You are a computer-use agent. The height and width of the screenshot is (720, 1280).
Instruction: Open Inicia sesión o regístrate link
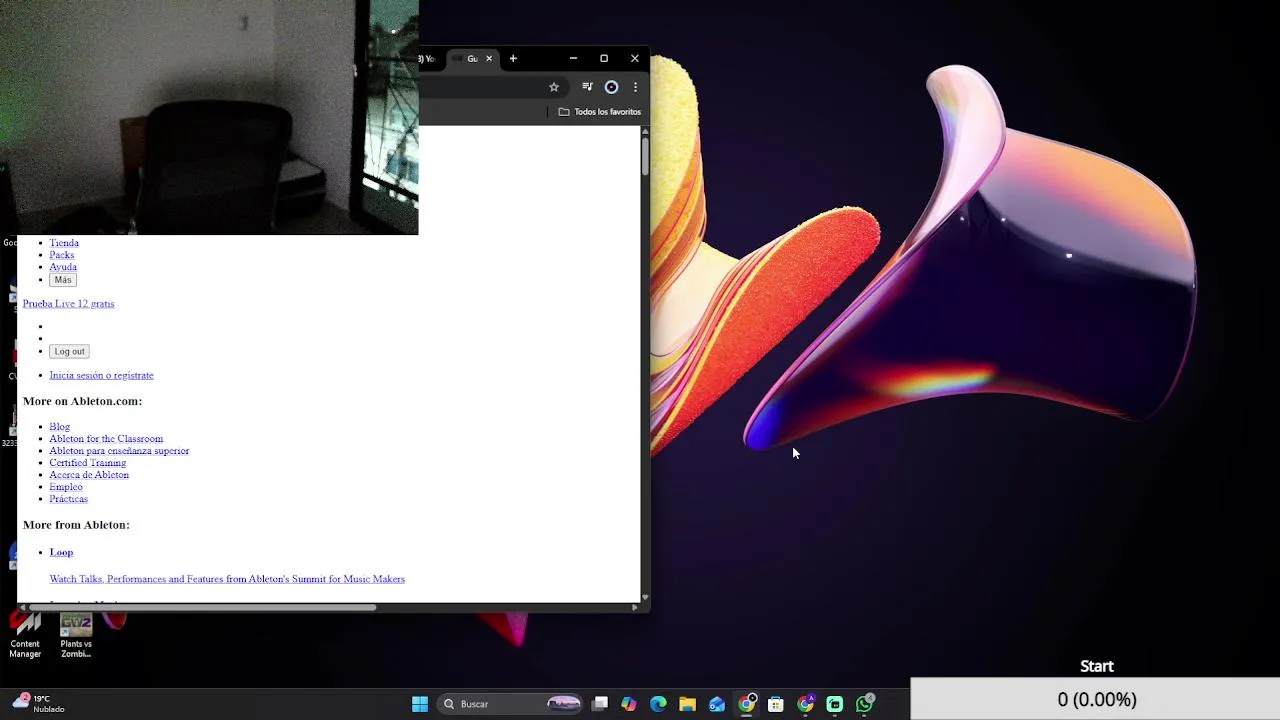pyautogui.click(x=101, y=376)
